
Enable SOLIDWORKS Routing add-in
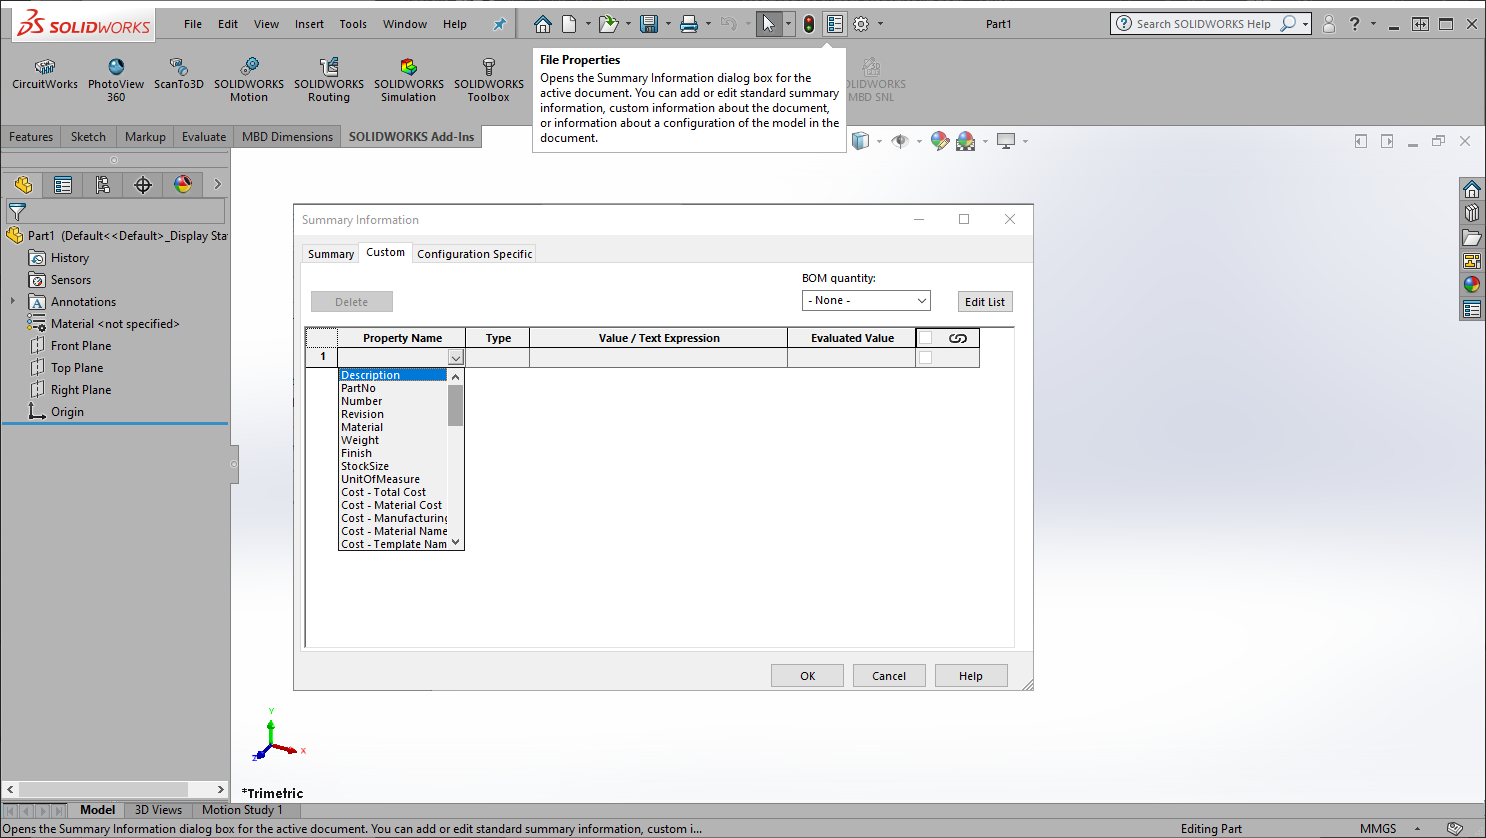click(x=329, y=80)
